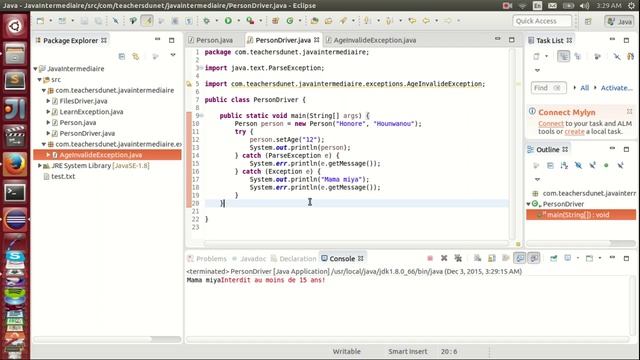
Task: Switch to AgeInvalideException.java editor tab
Action: tap(371, 40)
